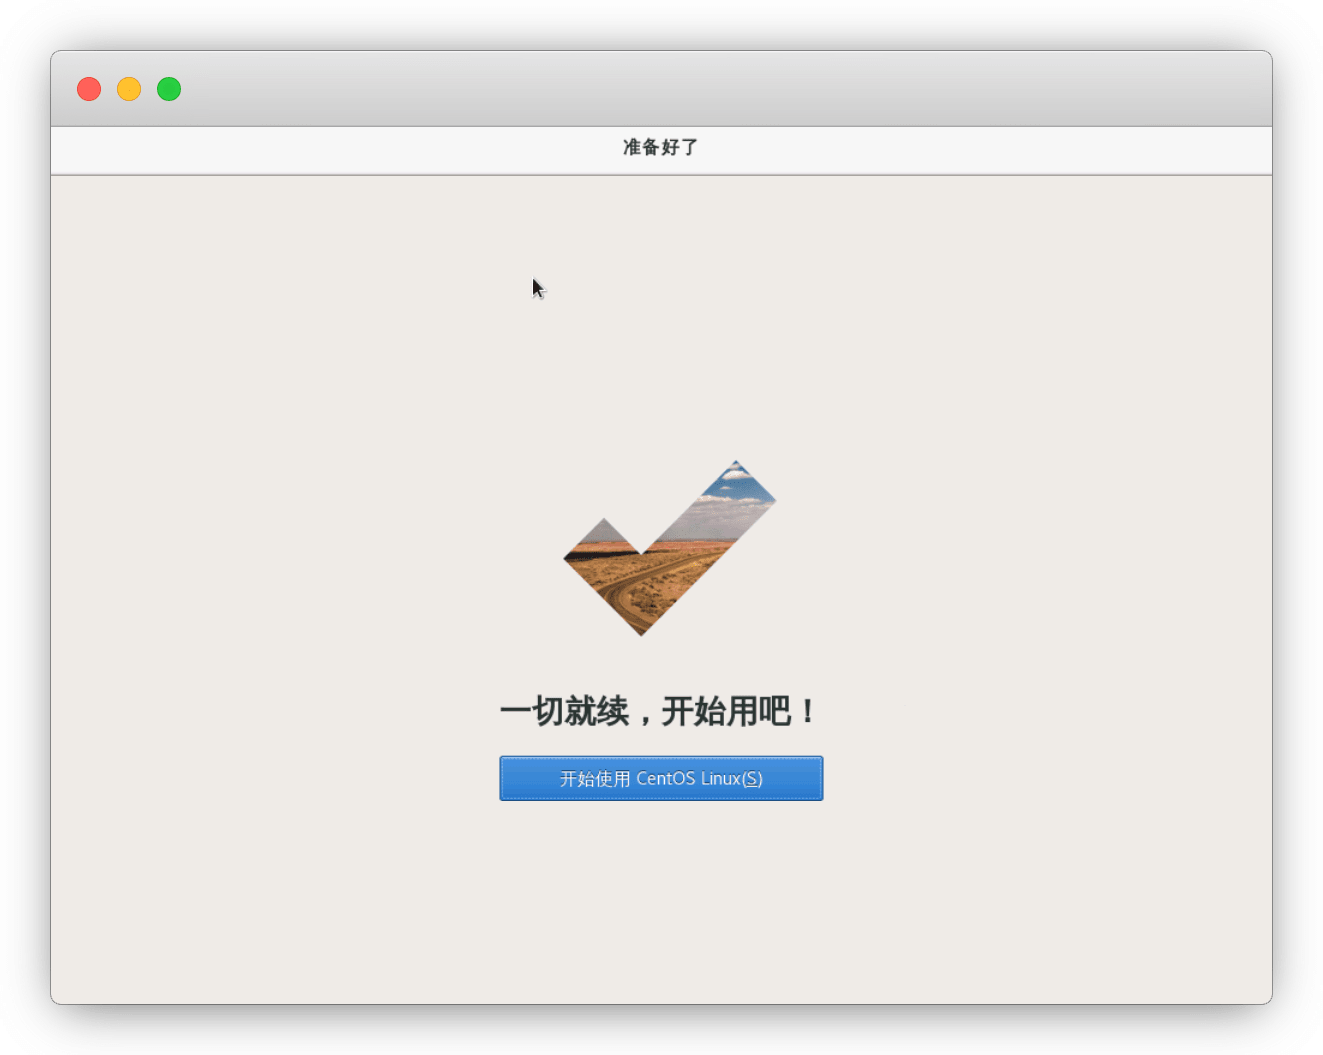Click the 一切就绪，开始用吧！ heading
Image resolution: width=1323 pixels, height=1055 pixels.
(x=659, y=712)
